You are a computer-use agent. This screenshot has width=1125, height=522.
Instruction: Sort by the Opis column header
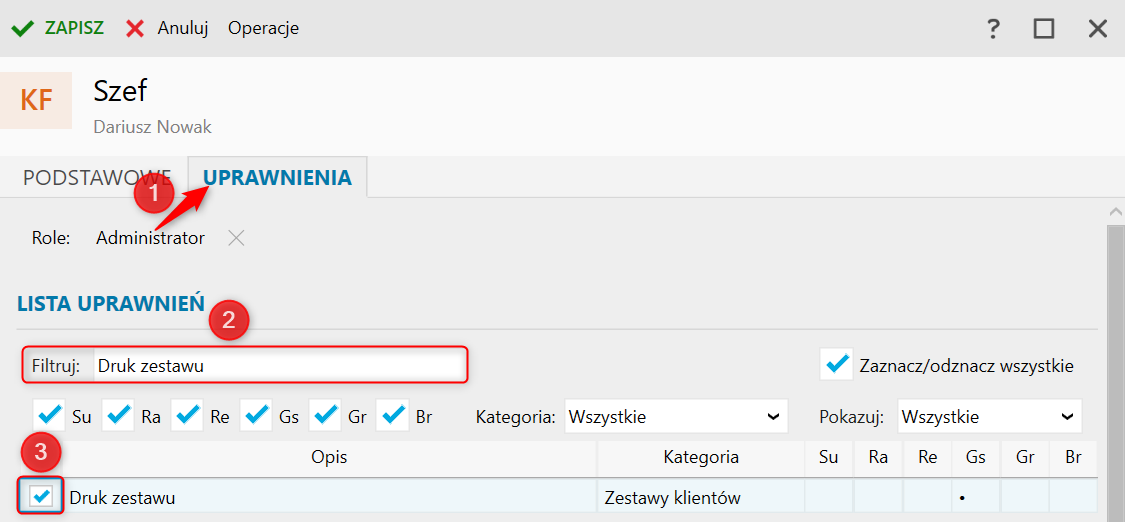coord(329,457)
